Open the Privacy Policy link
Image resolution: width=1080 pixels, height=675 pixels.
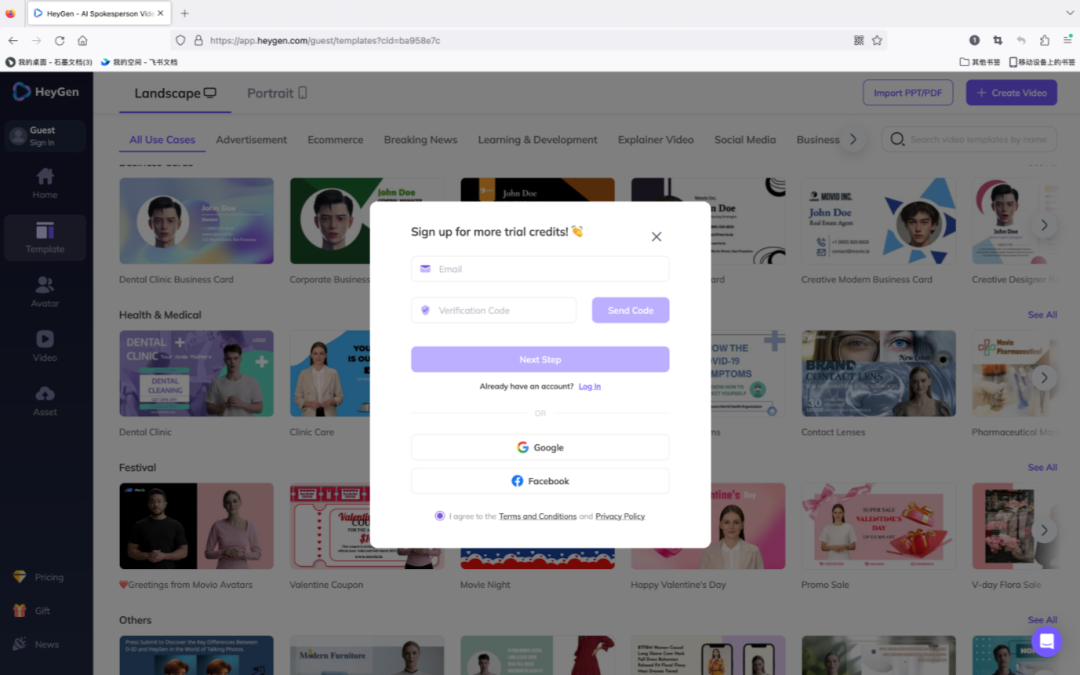[x=620, y=516]
